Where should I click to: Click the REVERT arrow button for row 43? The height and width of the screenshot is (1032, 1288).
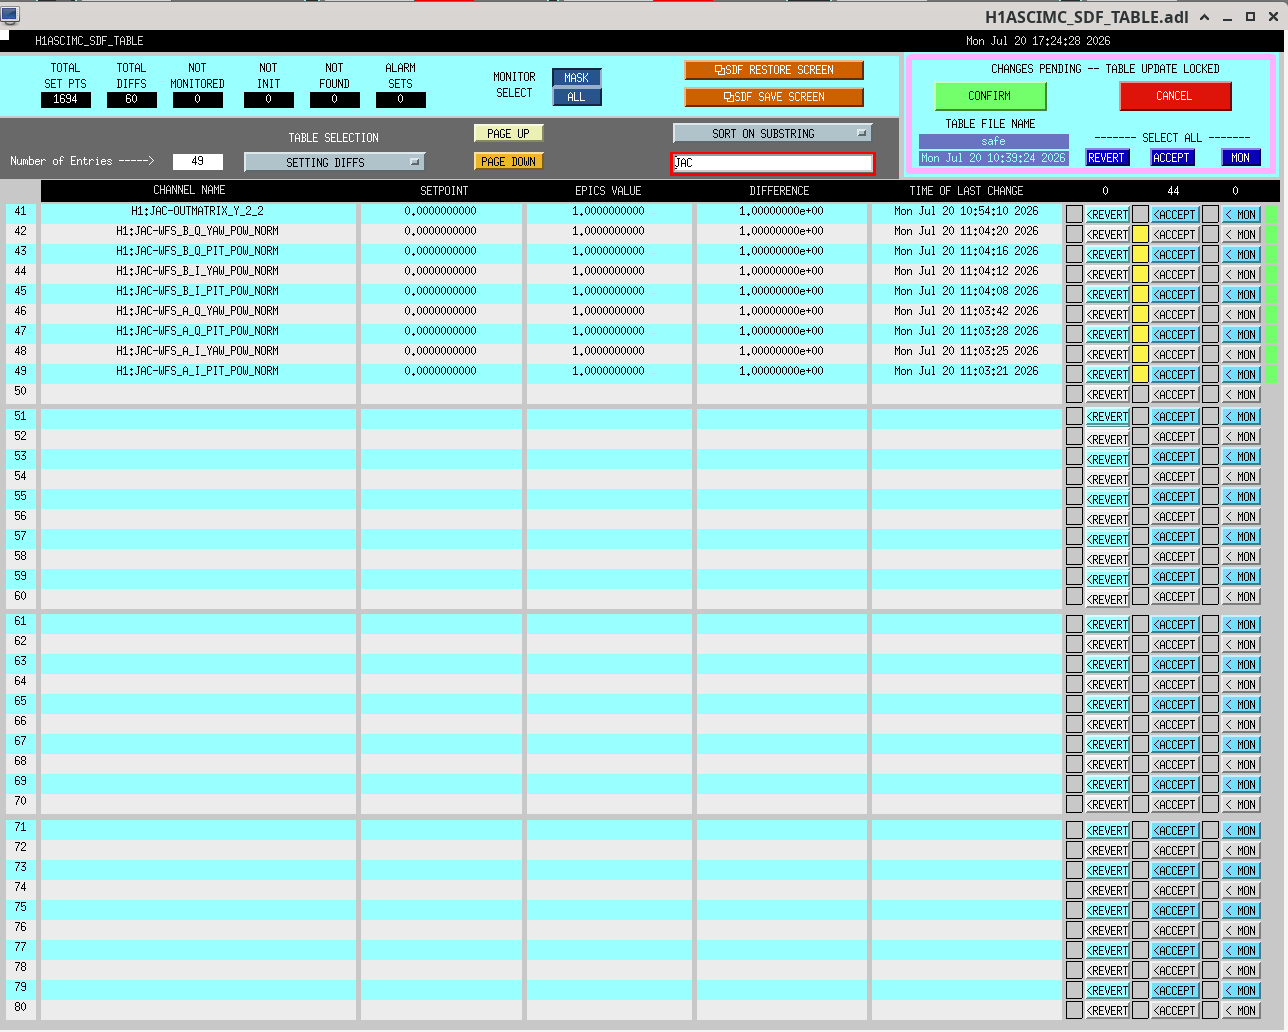pos(1108,254)
